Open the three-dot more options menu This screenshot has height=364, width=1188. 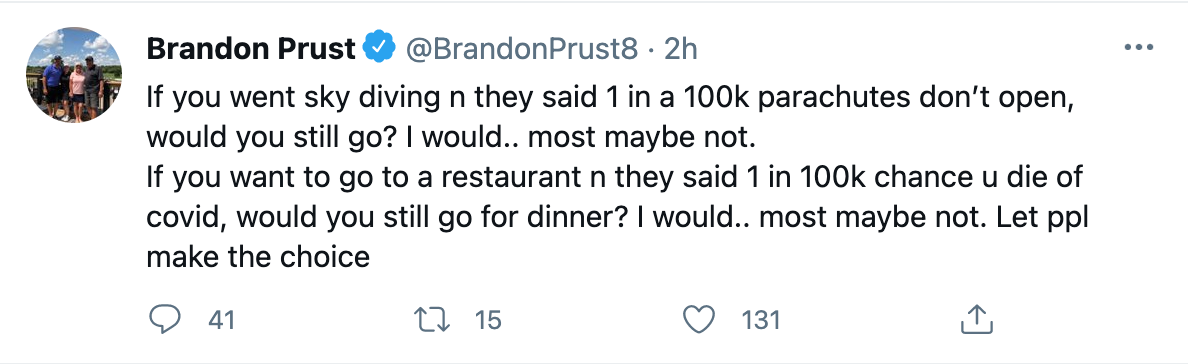1138,47
